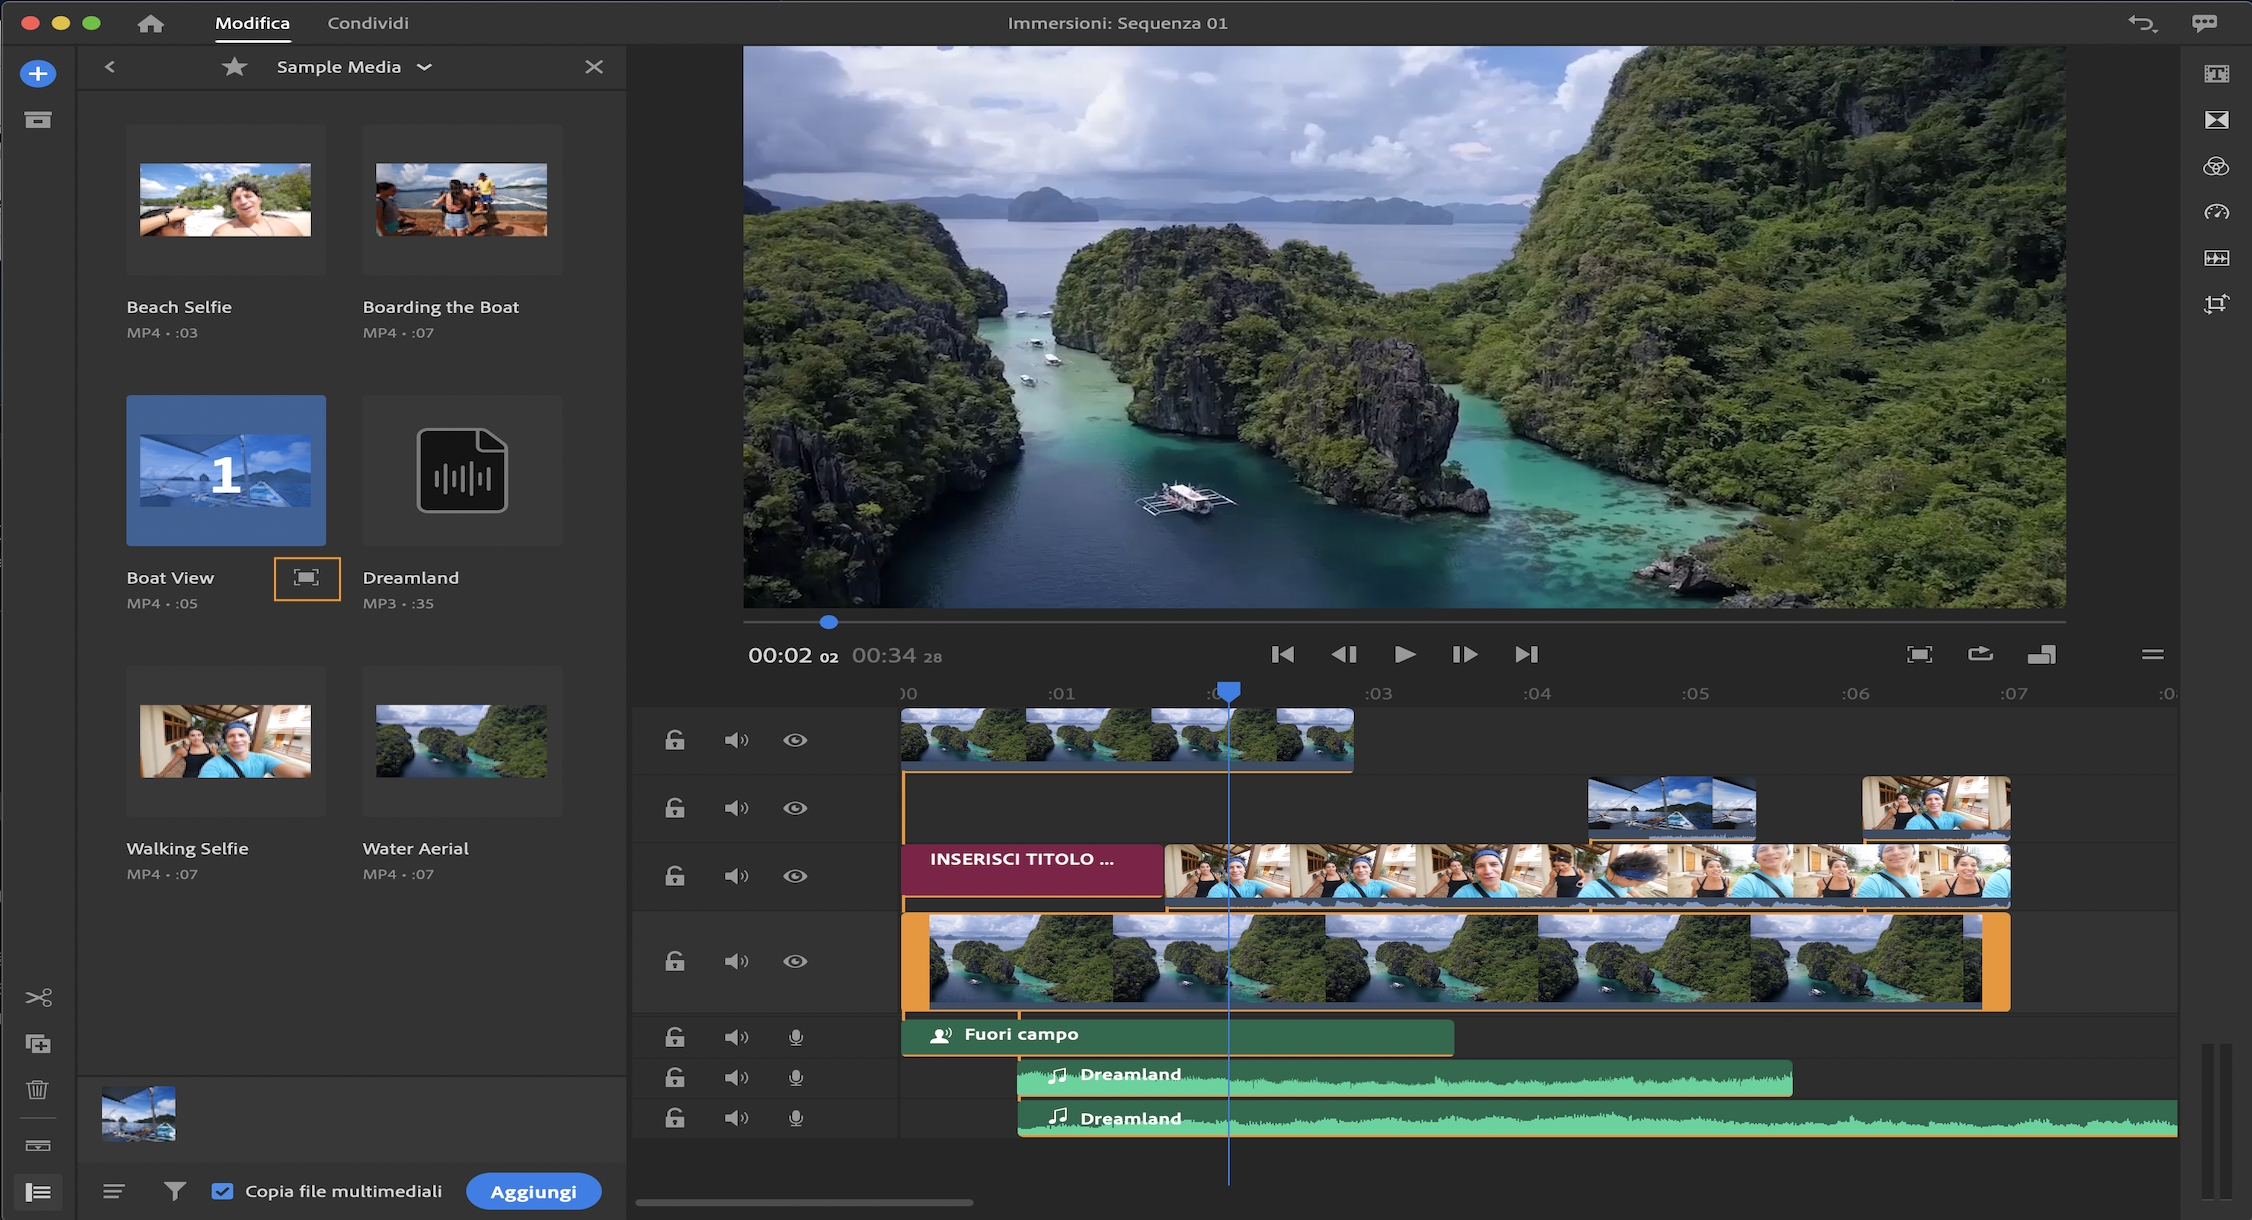2252x1220 pixels.
Task: Click the blue add media plus icon
Action: (x=38, y=73)
